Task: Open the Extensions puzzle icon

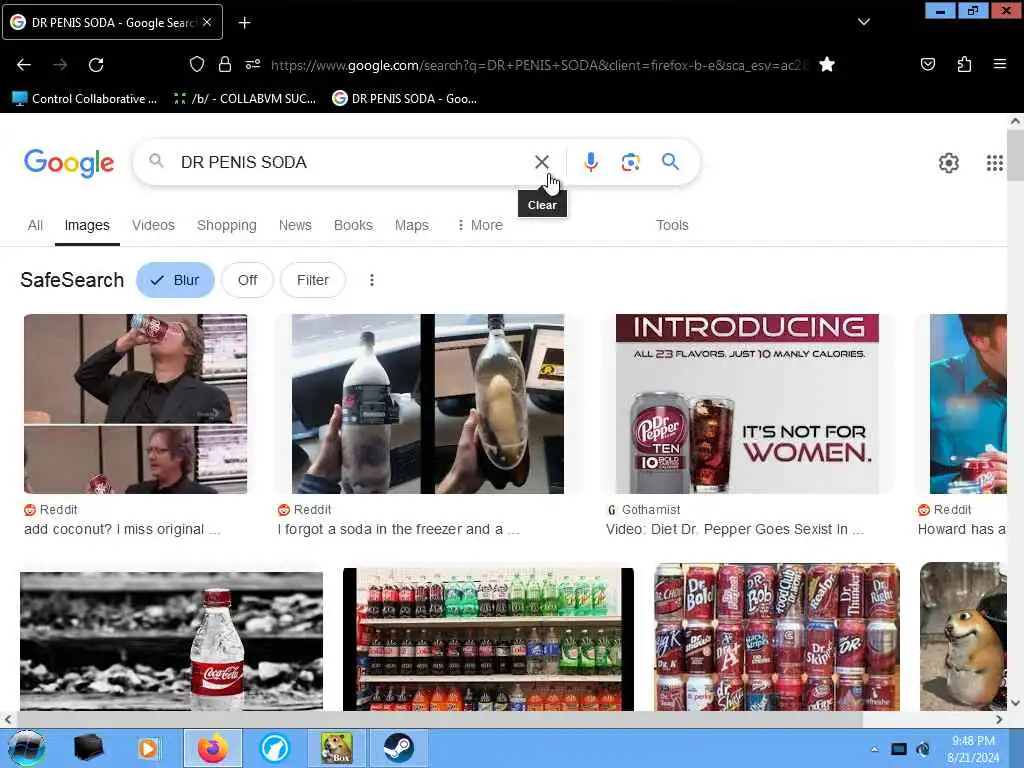Action: point(964,64)
